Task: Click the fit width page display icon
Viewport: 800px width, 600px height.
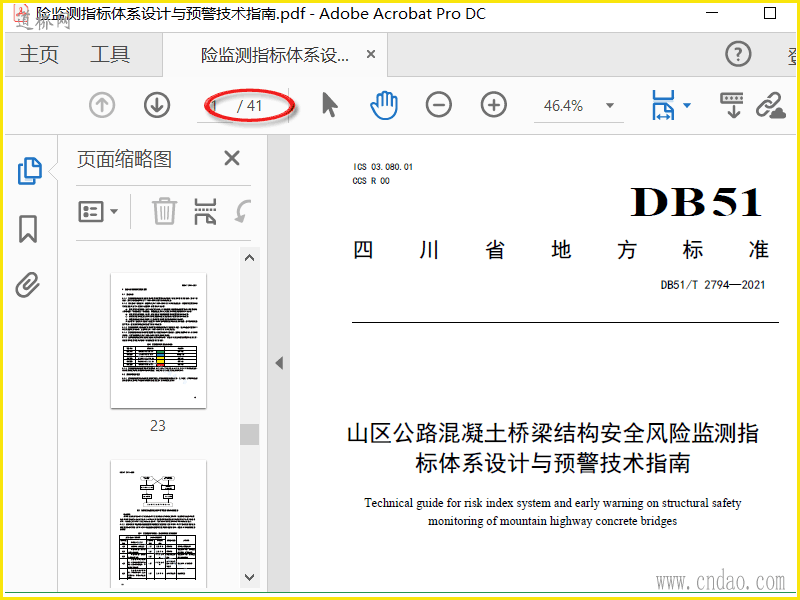Action: click(663, 105)
